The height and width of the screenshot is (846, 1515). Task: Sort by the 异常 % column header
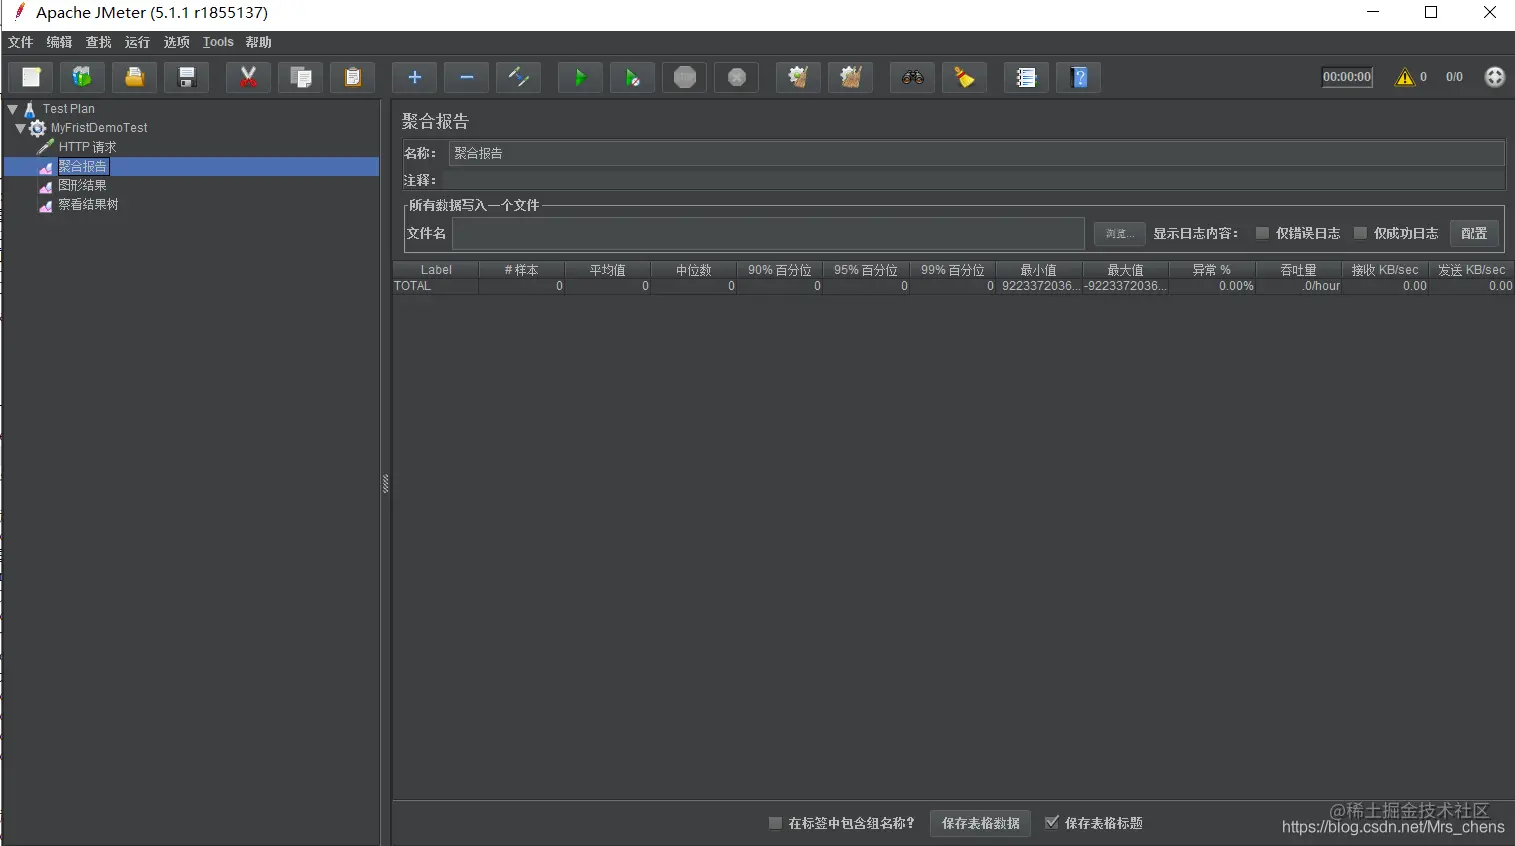click(x=1212, y=270)
